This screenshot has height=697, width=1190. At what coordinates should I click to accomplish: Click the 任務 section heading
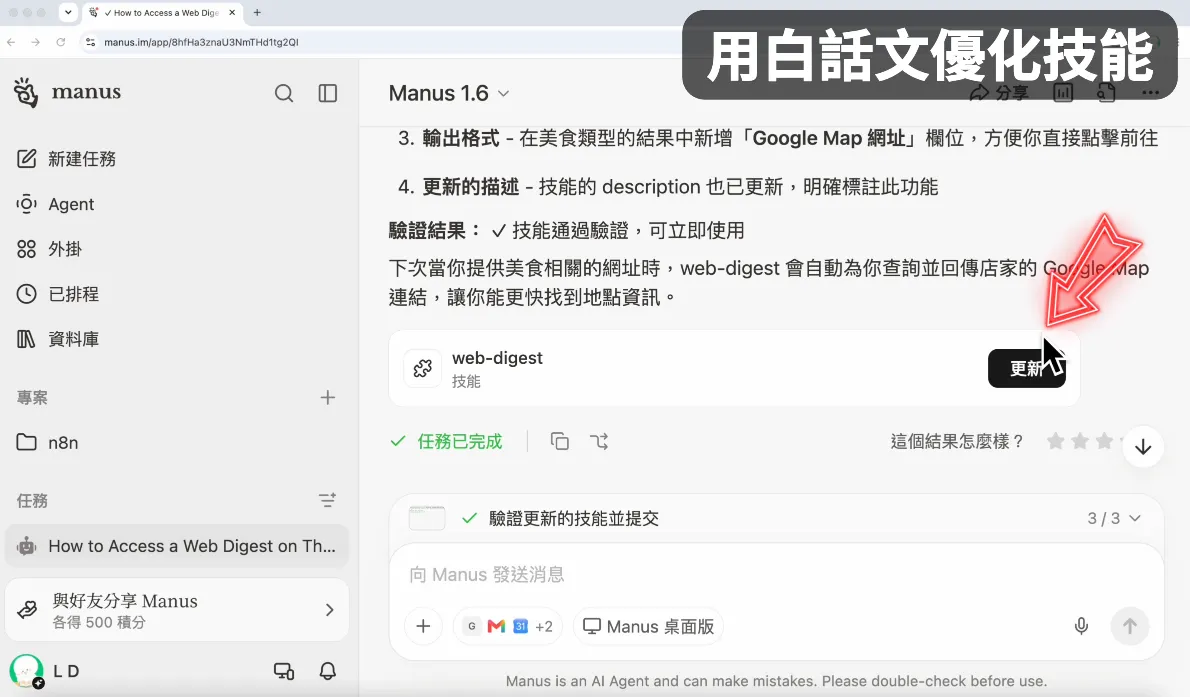point(32,500)
